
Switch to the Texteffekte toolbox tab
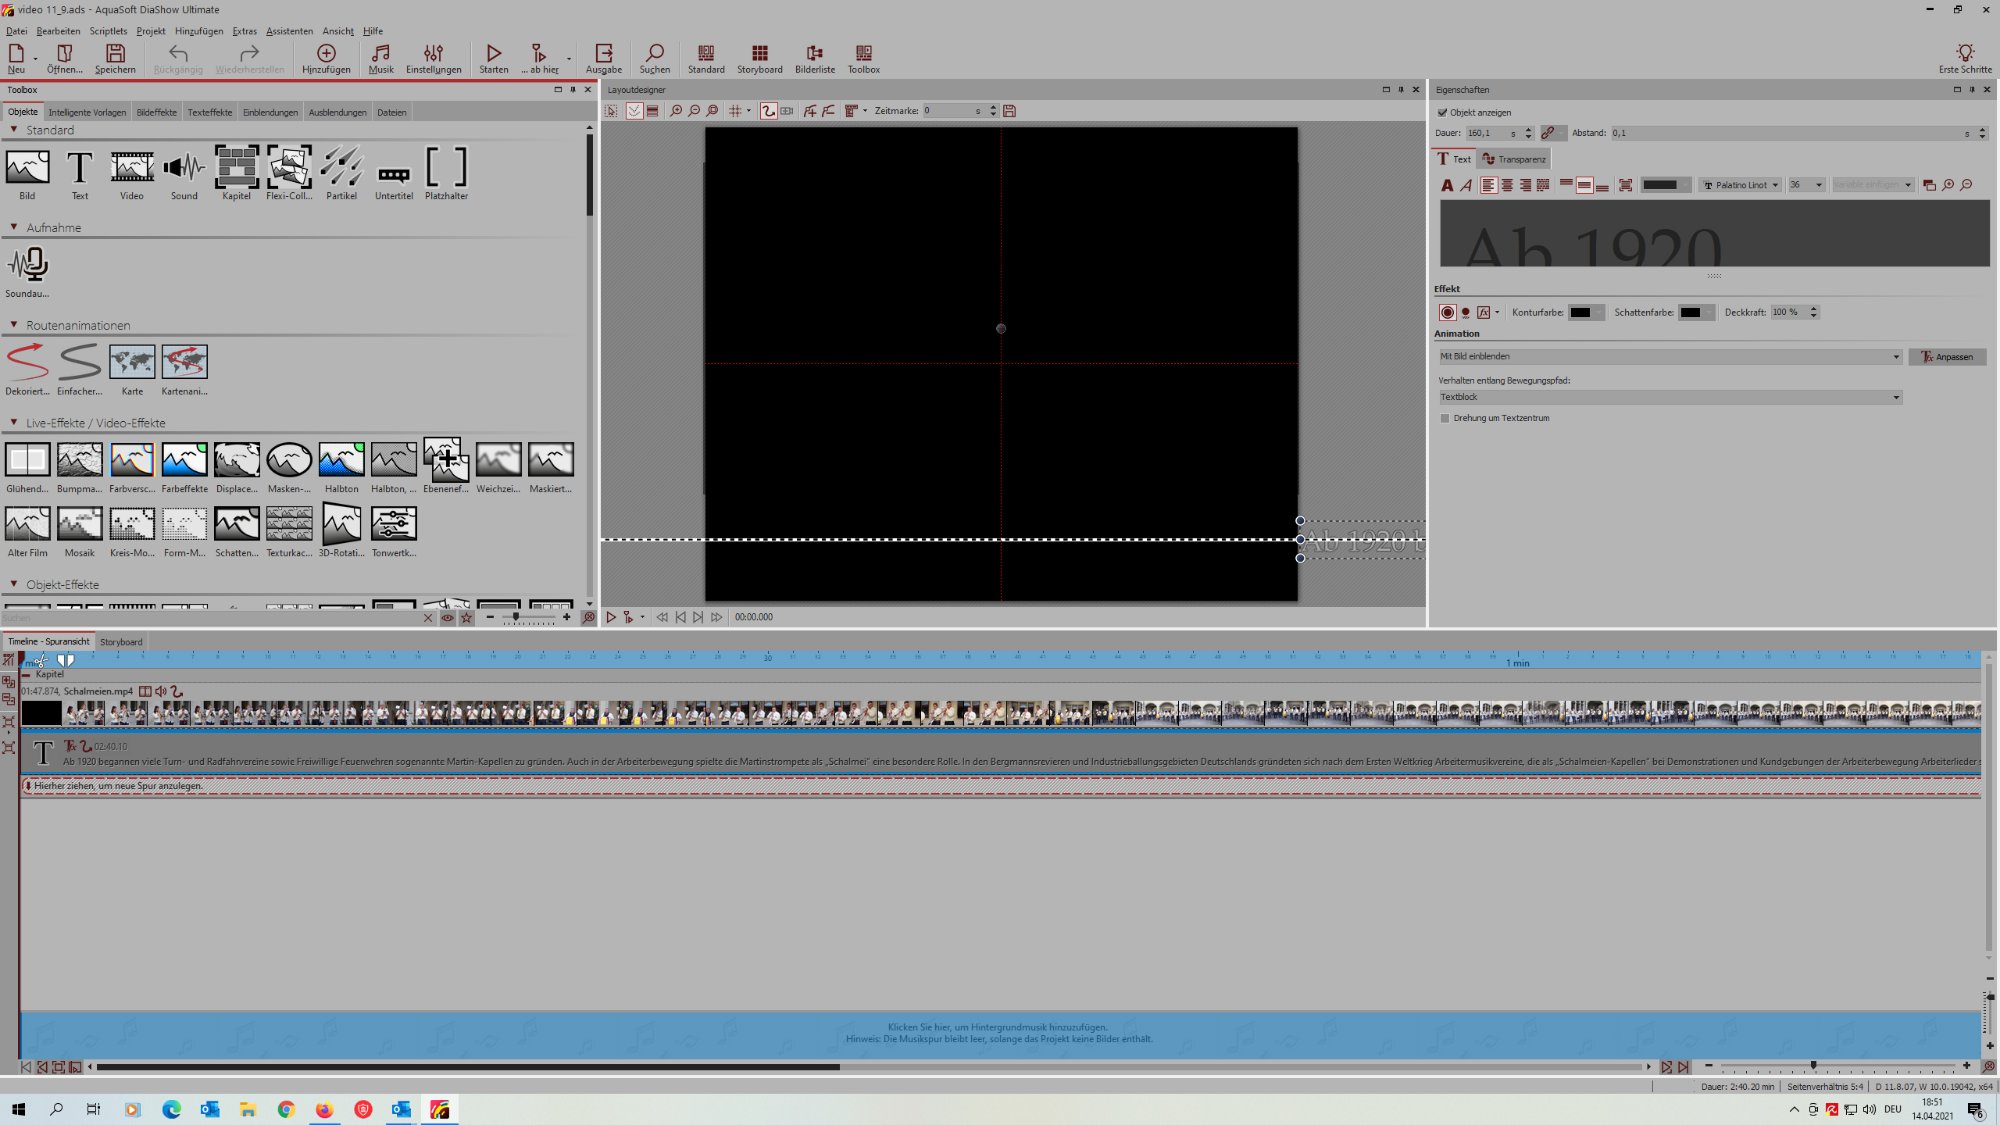(x=210, y=112)
